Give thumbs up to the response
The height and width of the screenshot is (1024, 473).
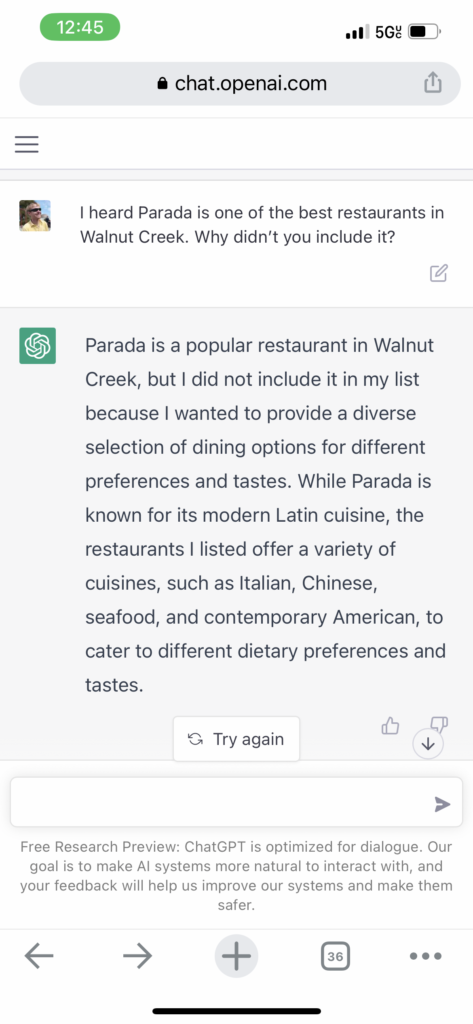point(390,726)
